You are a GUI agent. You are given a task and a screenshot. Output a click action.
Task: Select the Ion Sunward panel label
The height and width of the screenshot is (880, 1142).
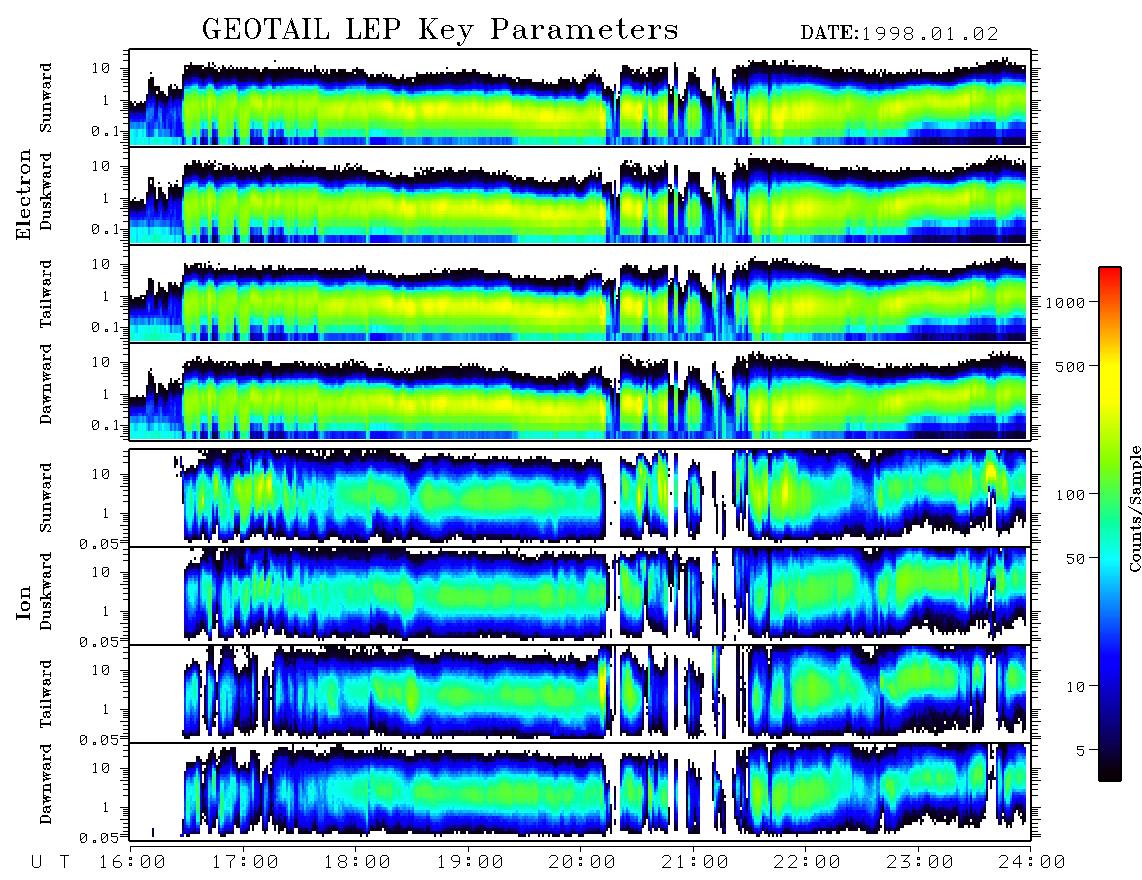(46, 498)
